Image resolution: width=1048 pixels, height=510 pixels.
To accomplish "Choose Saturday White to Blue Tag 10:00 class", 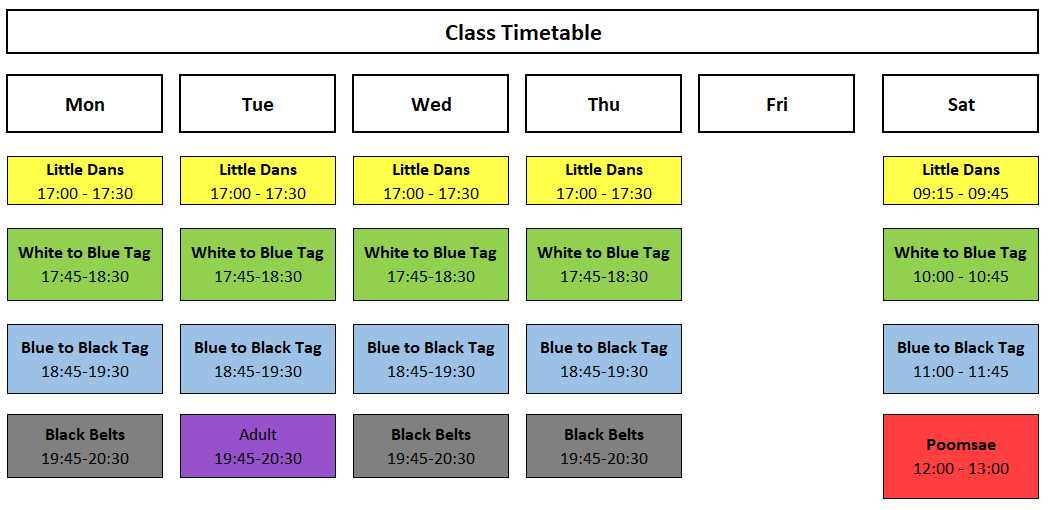I will (960, 265).
